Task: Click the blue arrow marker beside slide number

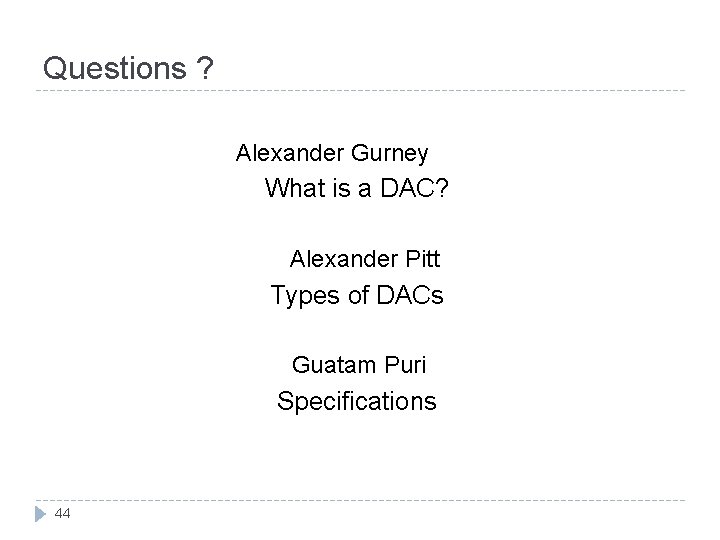Action: click(x=42, y=513)
